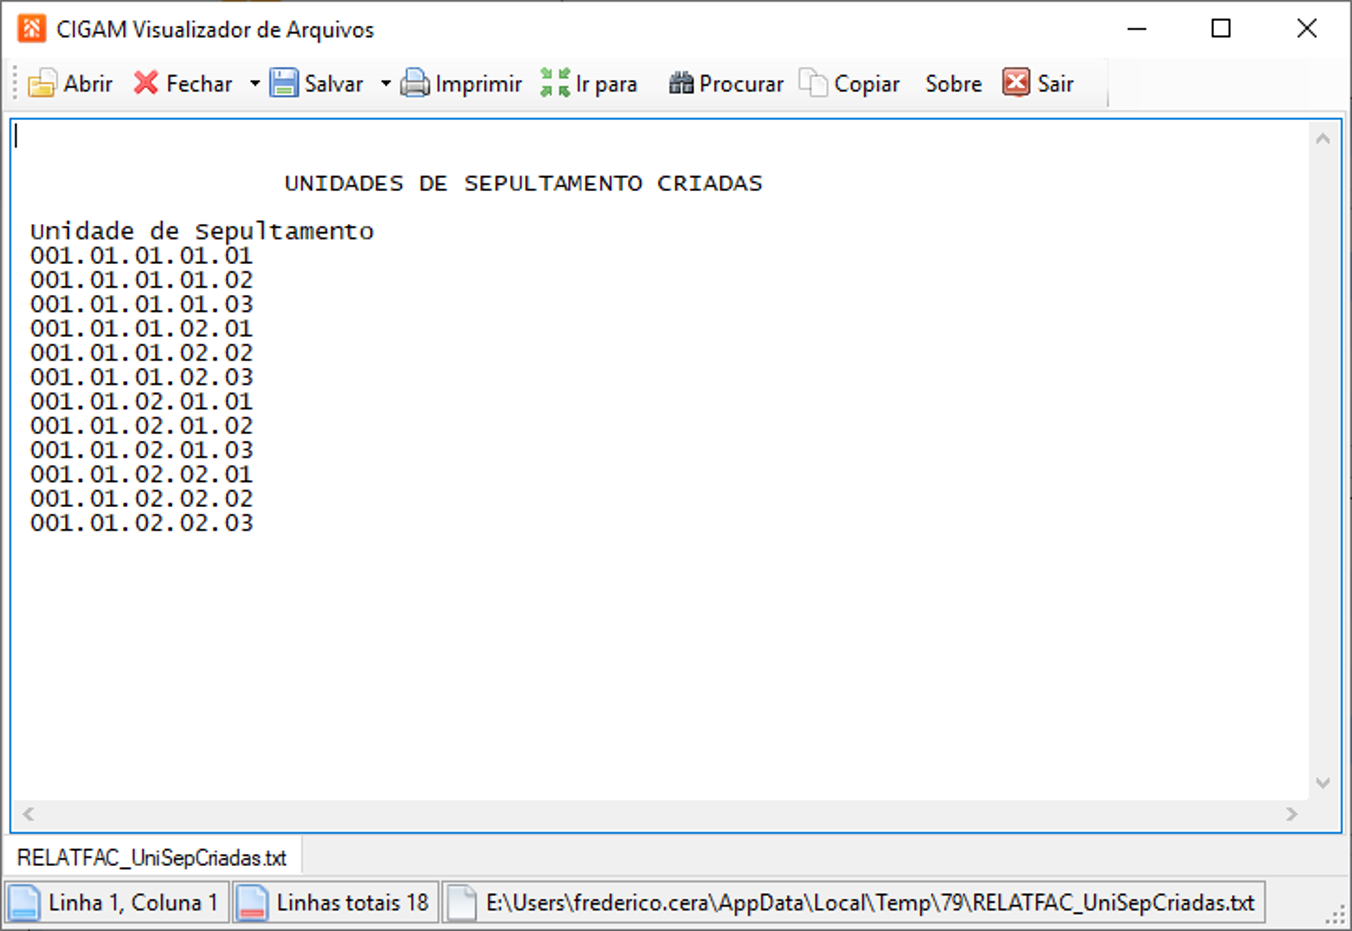1352x931 pixels.
Task: Click the Abrir folder icon
Action: point(42,84)
